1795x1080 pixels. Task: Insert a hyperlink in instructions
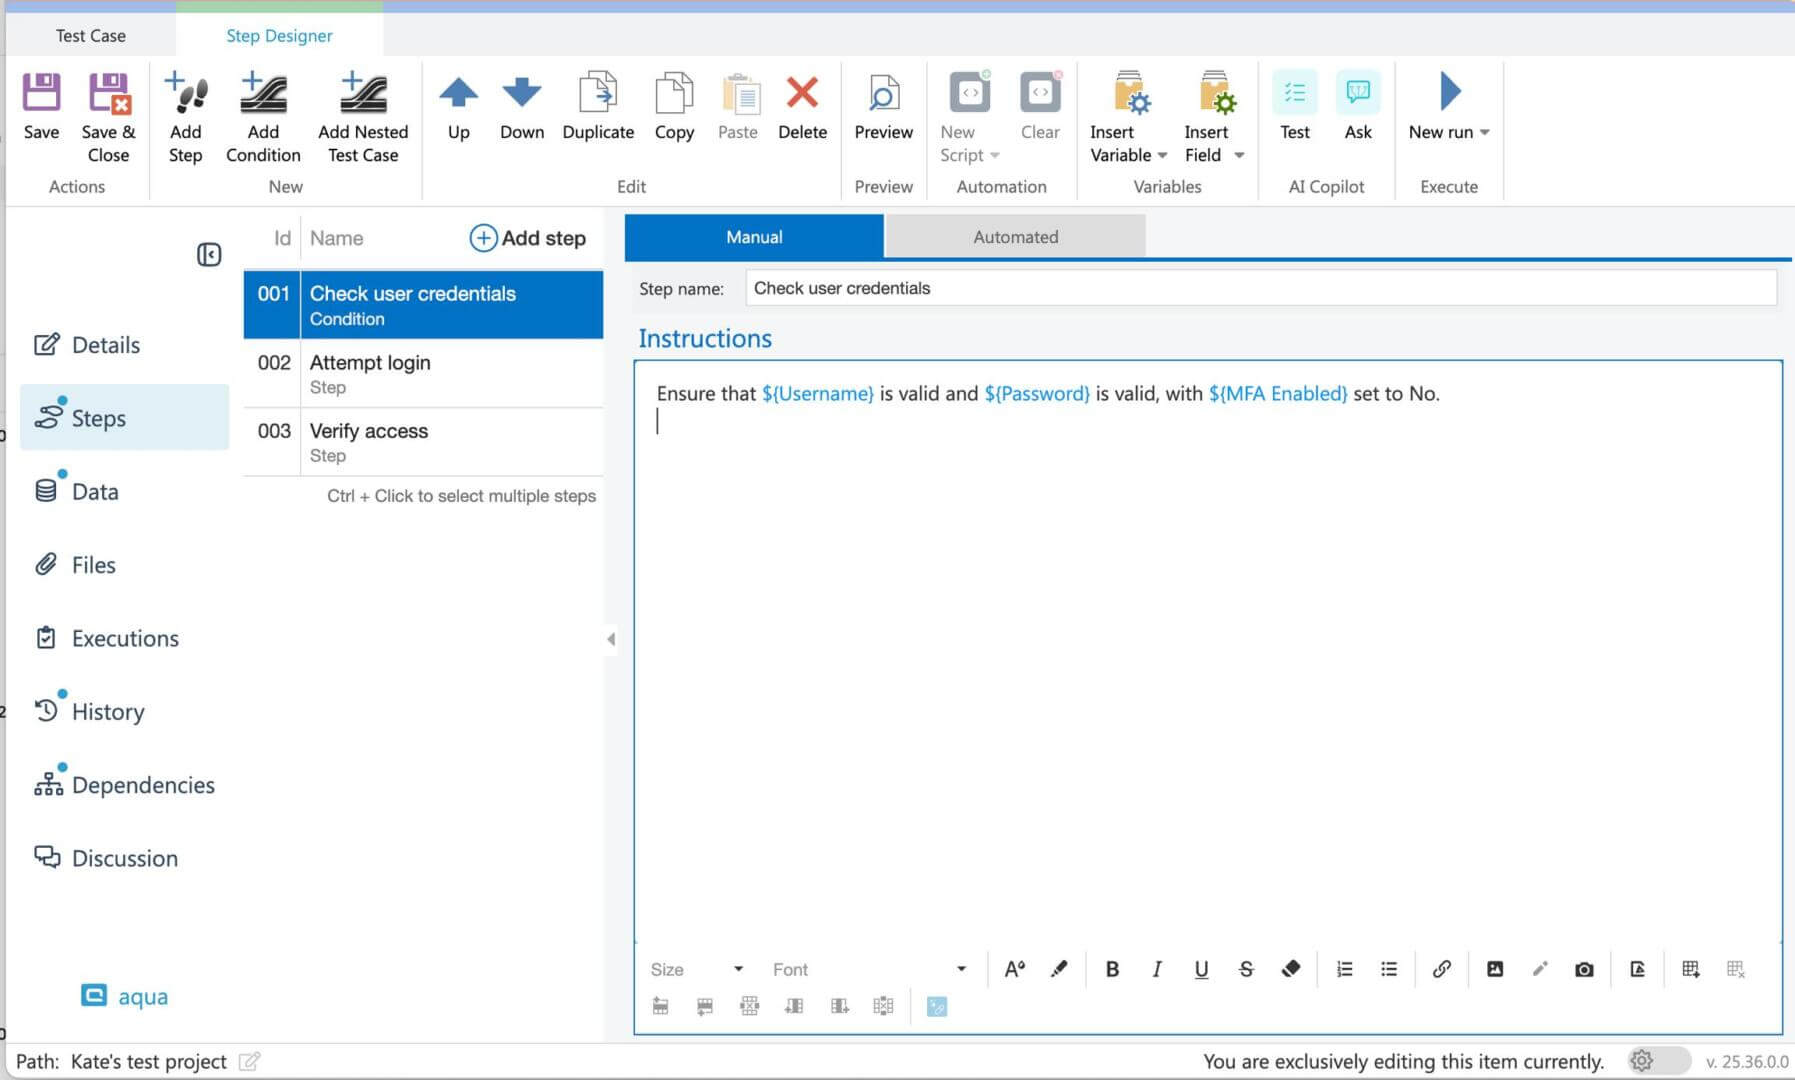click(1441, 969)
